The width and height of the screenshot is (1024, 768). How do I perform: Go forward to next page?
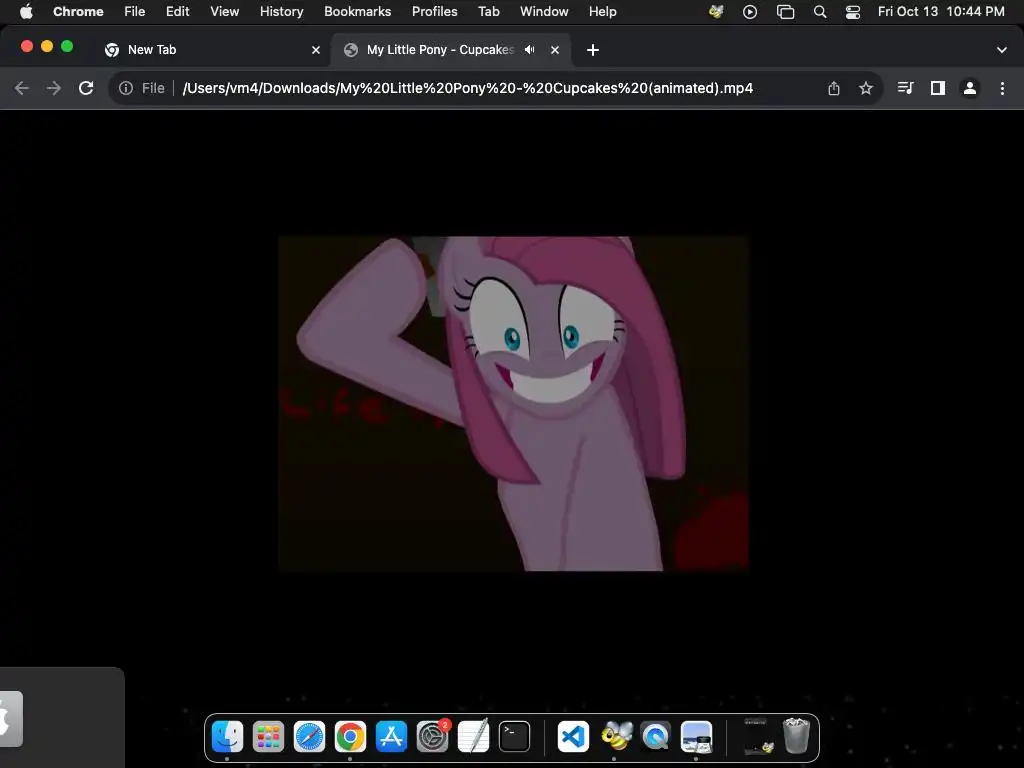[54, 88]
